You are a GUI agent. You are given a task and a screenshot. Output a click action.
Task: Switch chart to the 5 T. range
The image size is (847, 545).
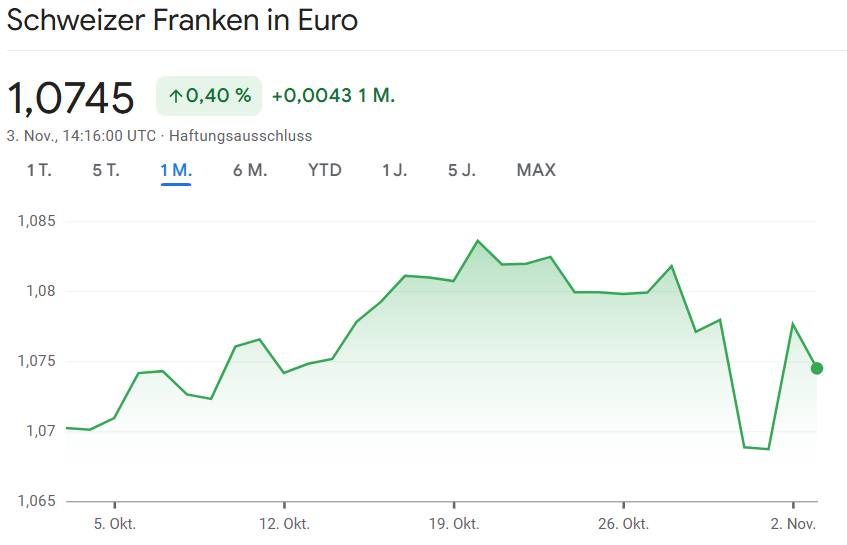coord(106,170)
